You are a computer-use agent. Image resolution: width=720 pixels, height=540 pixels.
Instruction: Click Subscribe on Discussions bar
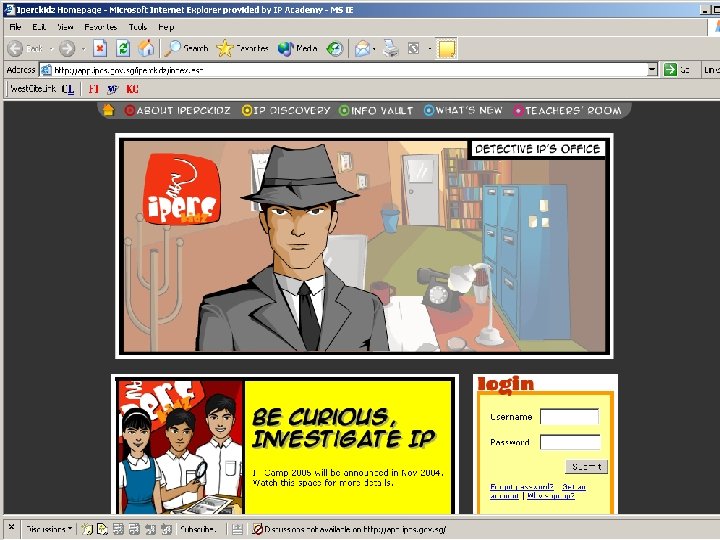(x=198, y=529)
